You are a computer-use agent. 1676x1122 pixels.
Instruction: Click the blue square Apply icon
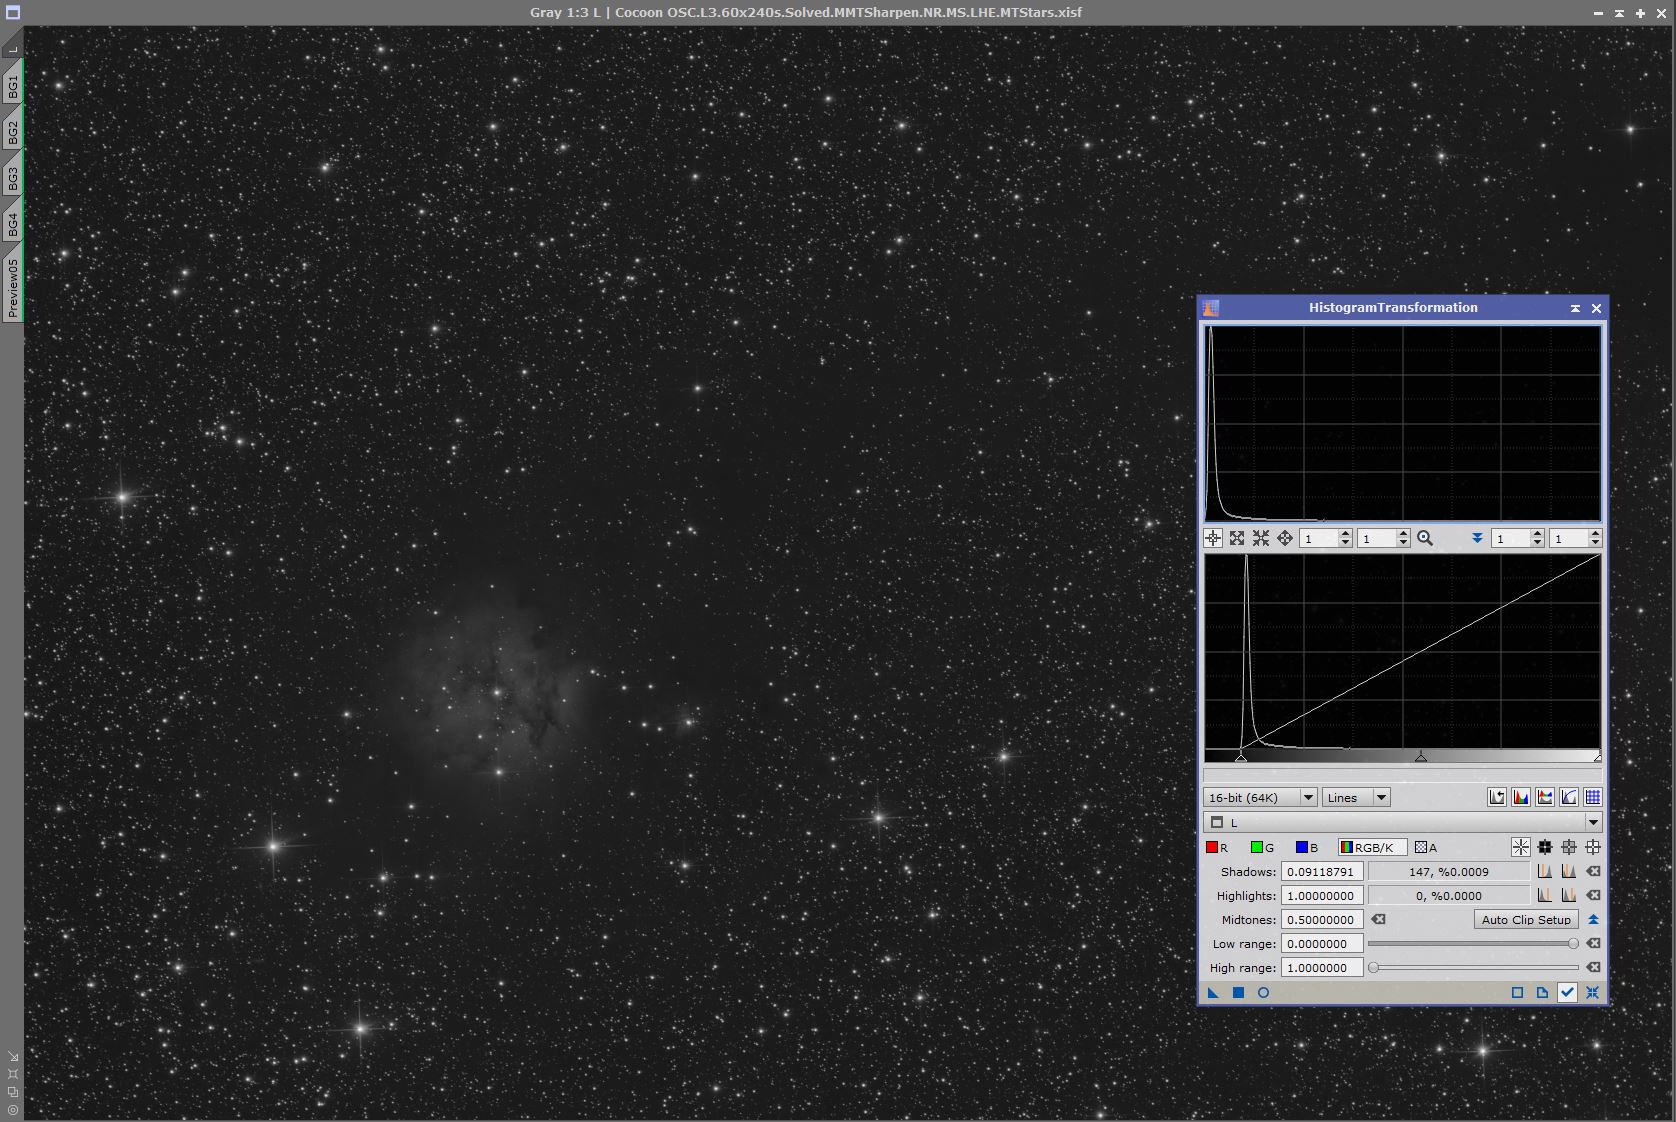click(1238, 993)
